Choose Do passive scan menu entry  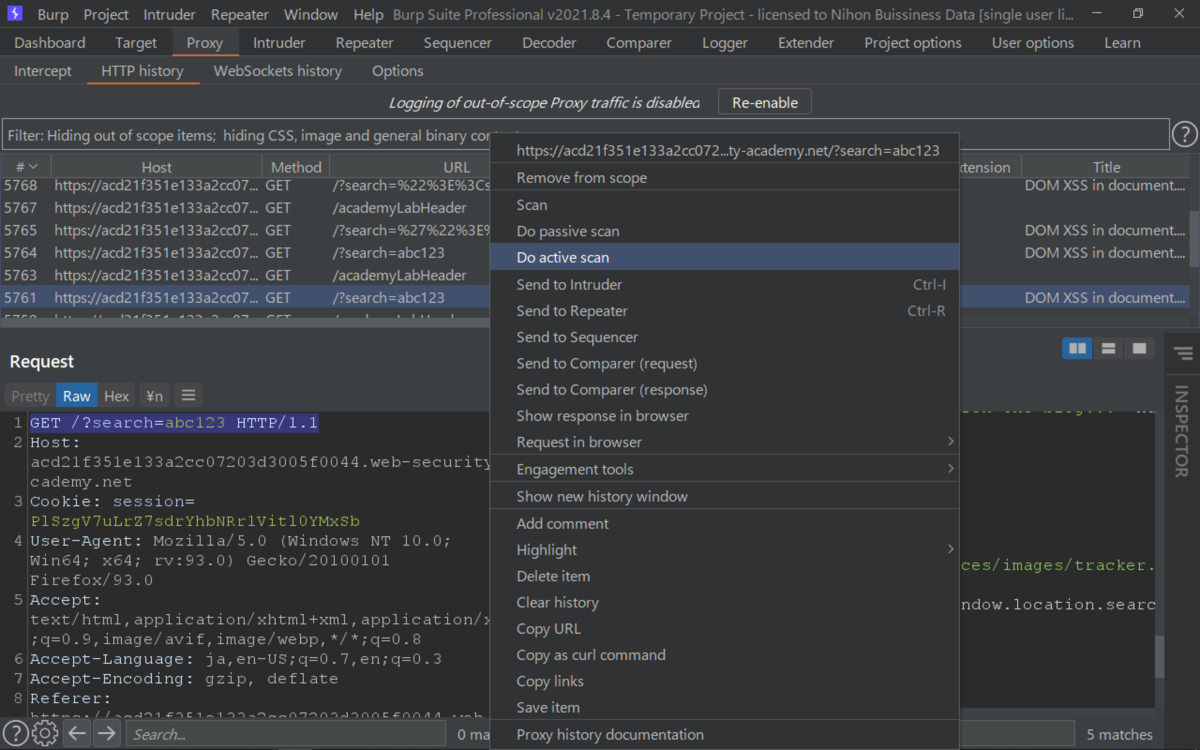pos(723,231)
